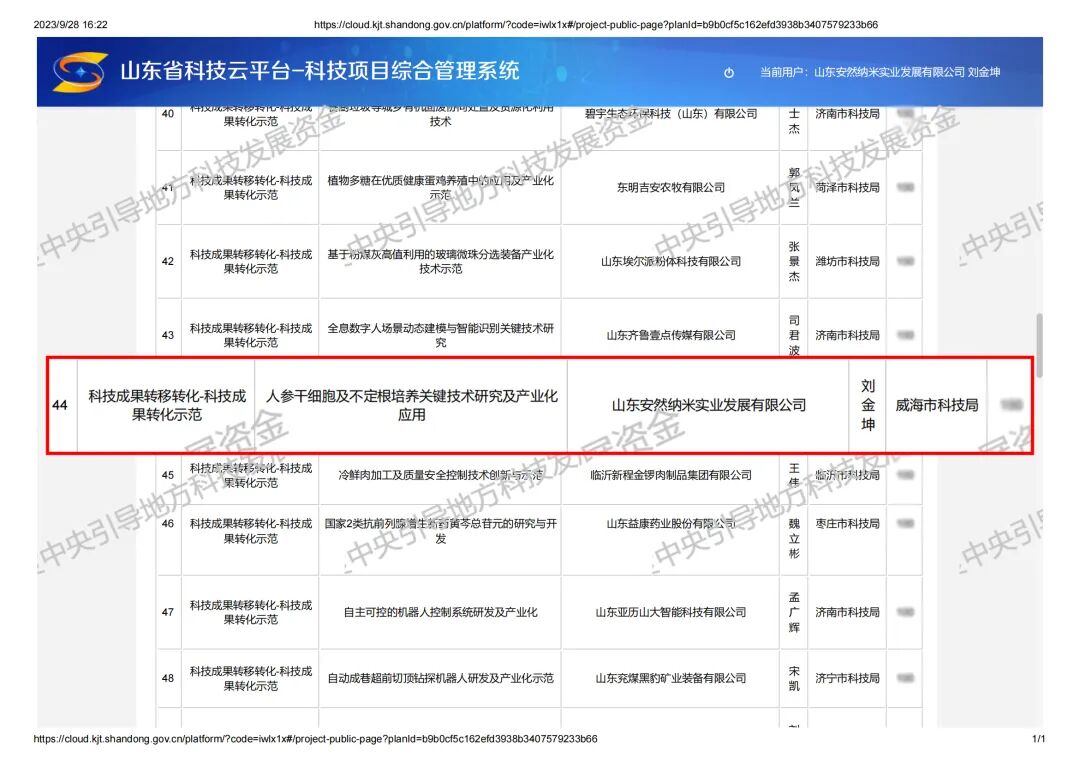Select company 山东益康药业股份有限公司
Image resolution: width=1080 pixels, height=764 pixels.
click(x=671, y=524)
